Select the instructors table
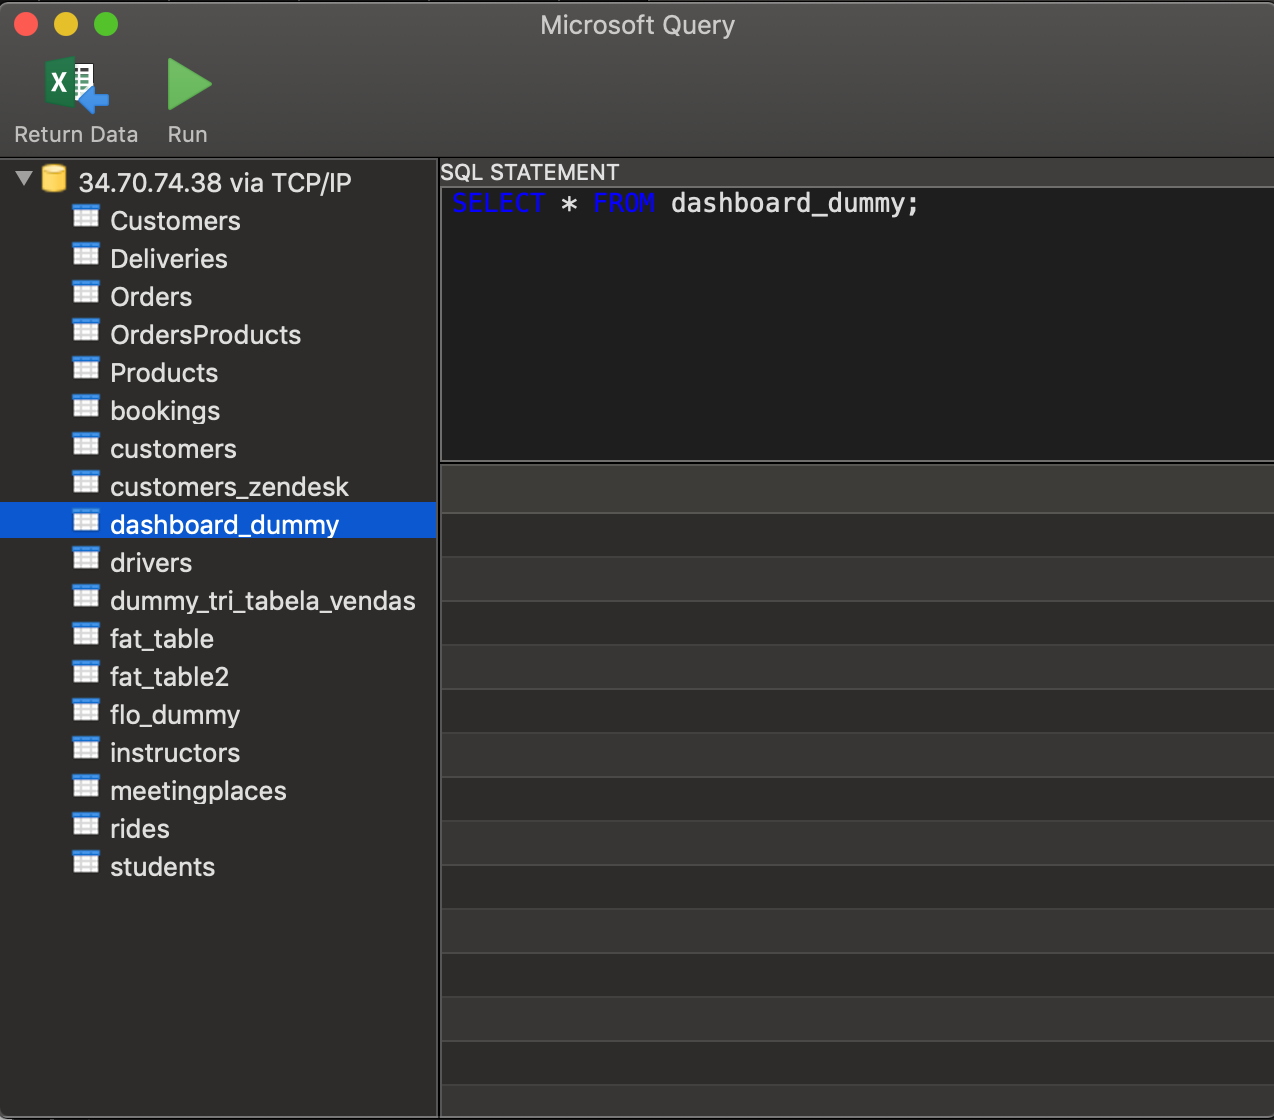Screen dimensions: 1274x1120 (174, 752)
